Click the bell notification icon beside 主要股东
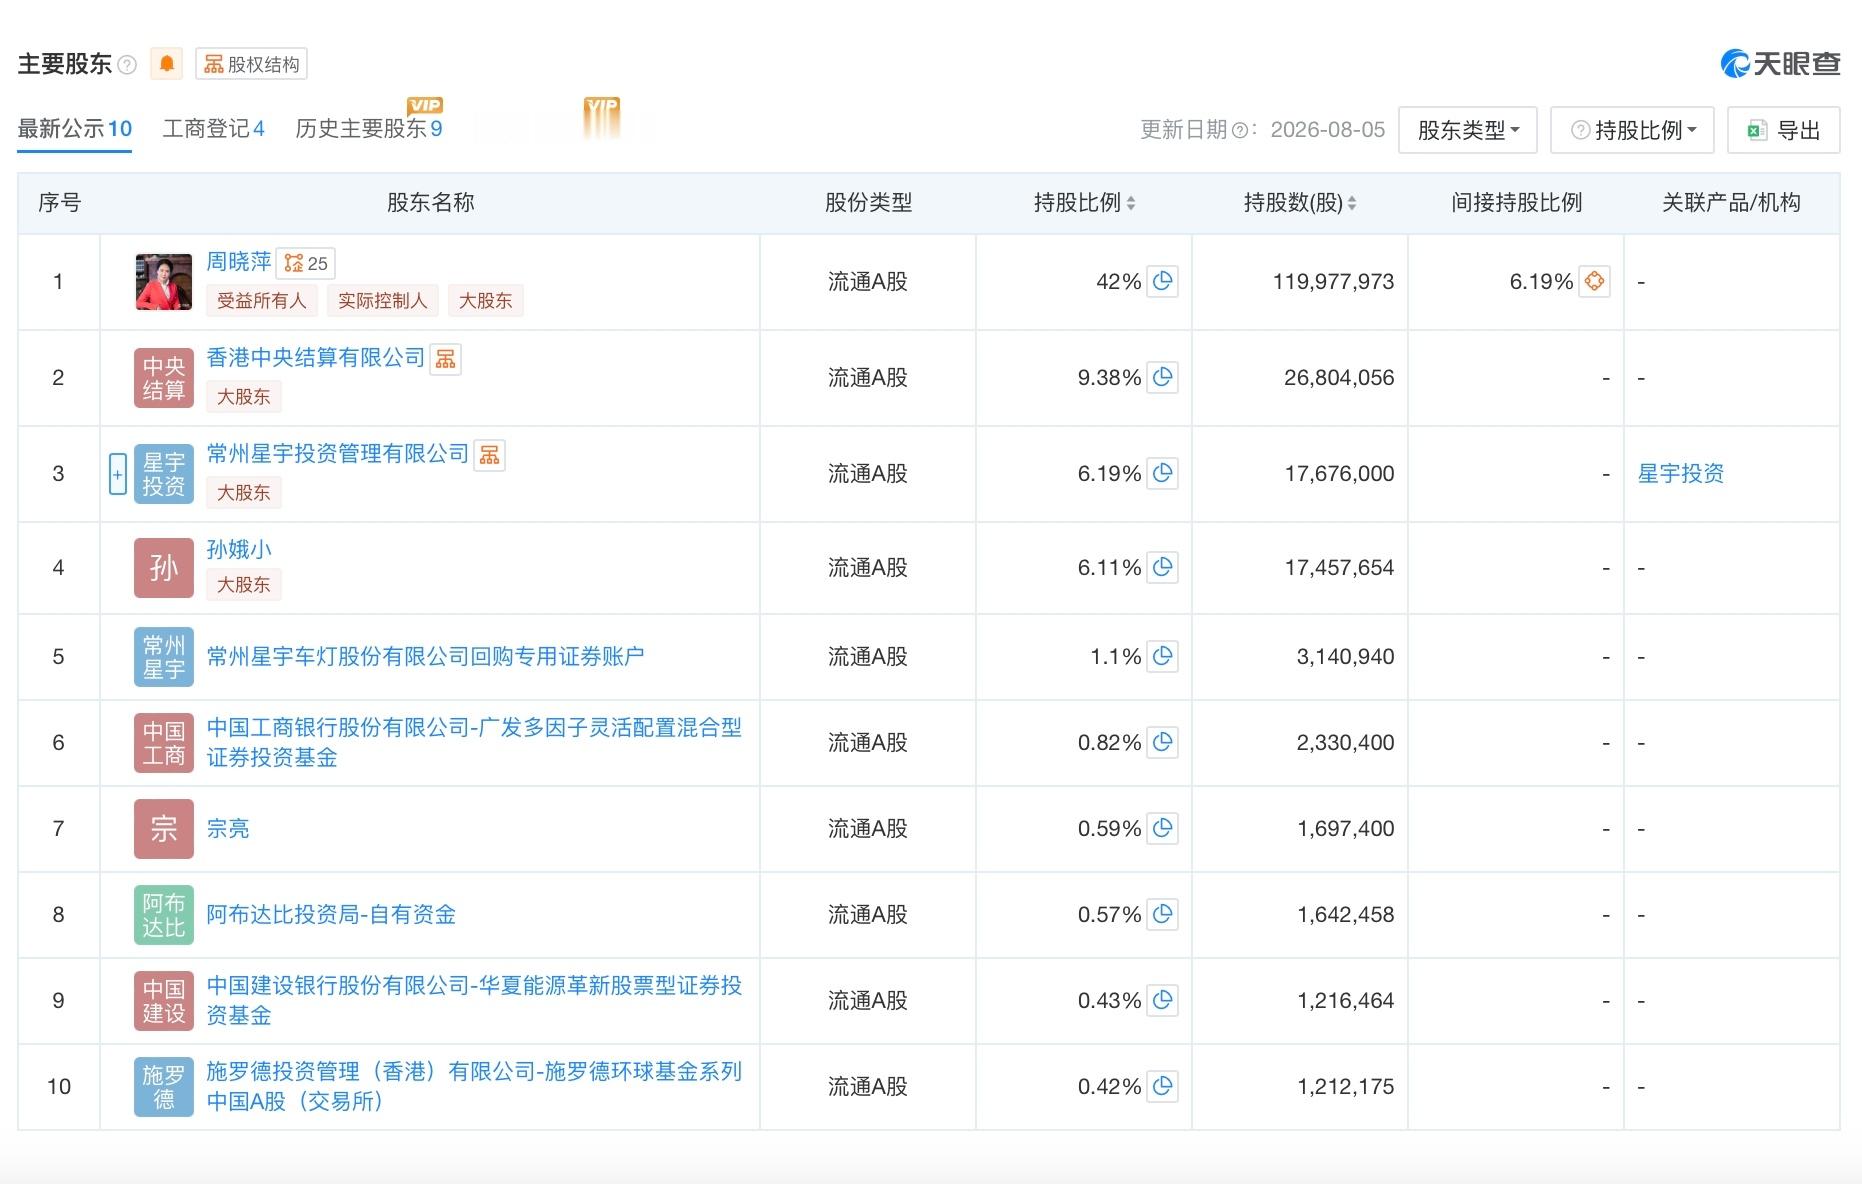1862x1184 pixels. [167, 64]
